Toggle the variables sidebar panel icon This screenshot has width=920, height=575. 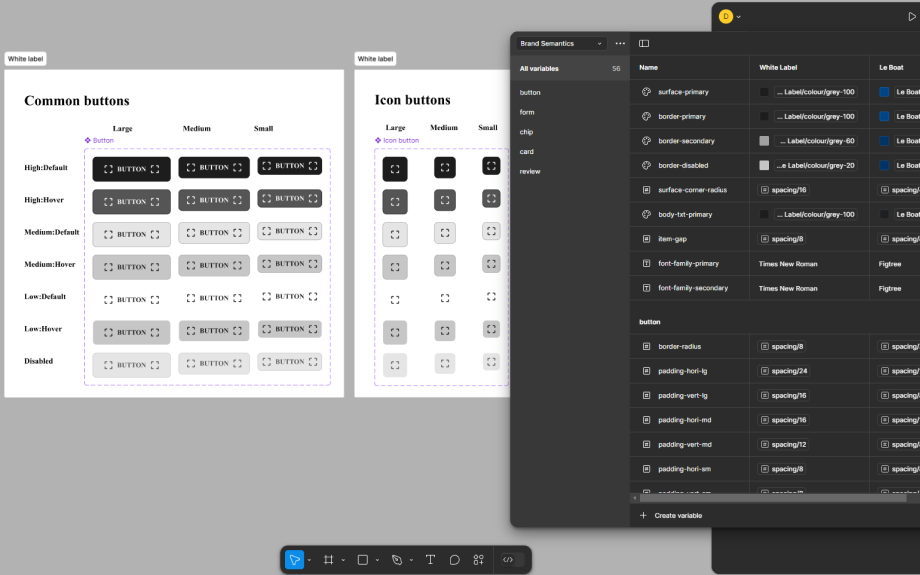pos(644,43)
